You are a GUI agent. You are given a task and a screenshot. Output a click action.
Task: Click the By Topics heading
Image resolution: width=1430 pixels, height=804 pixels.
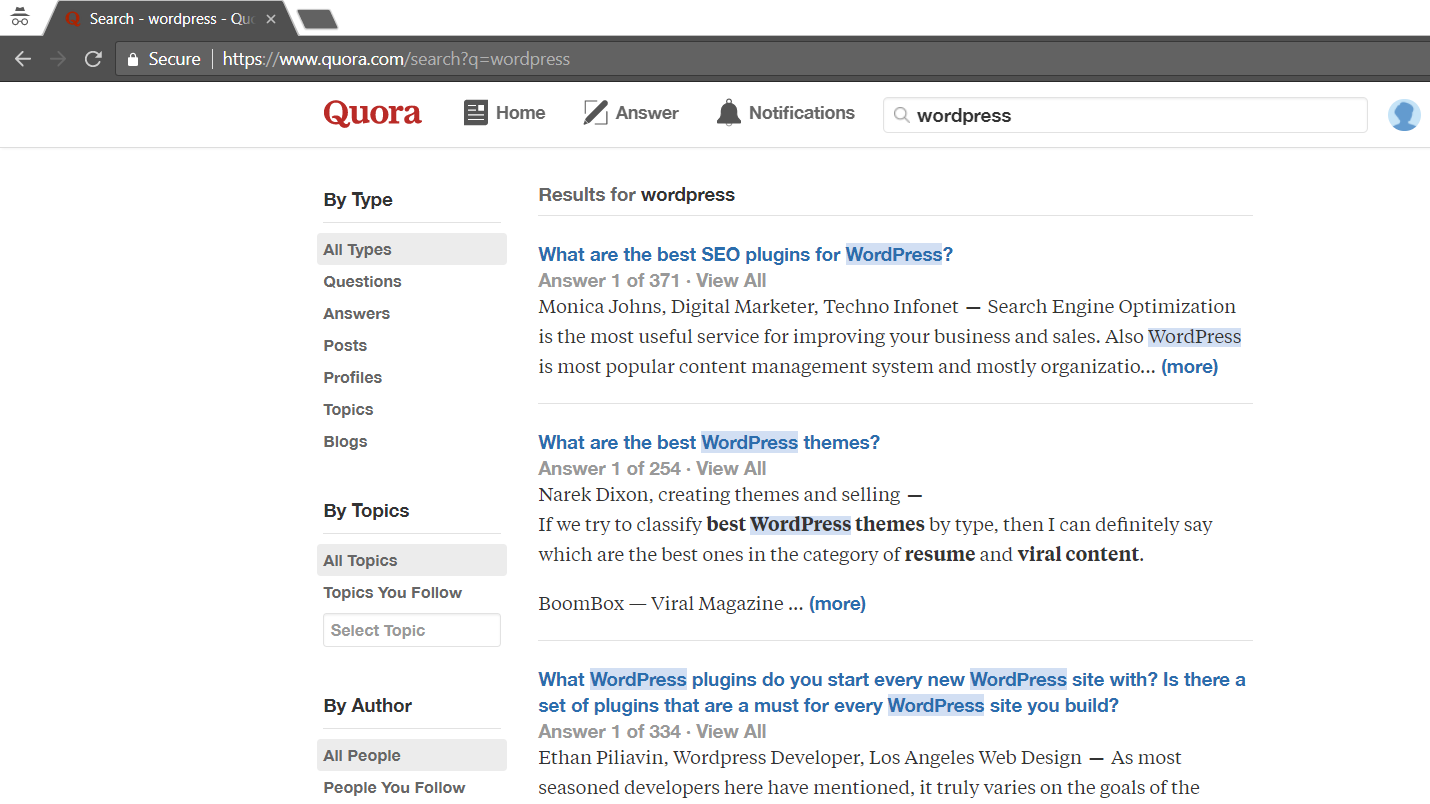pyautogui.click(x=366, y=510)
